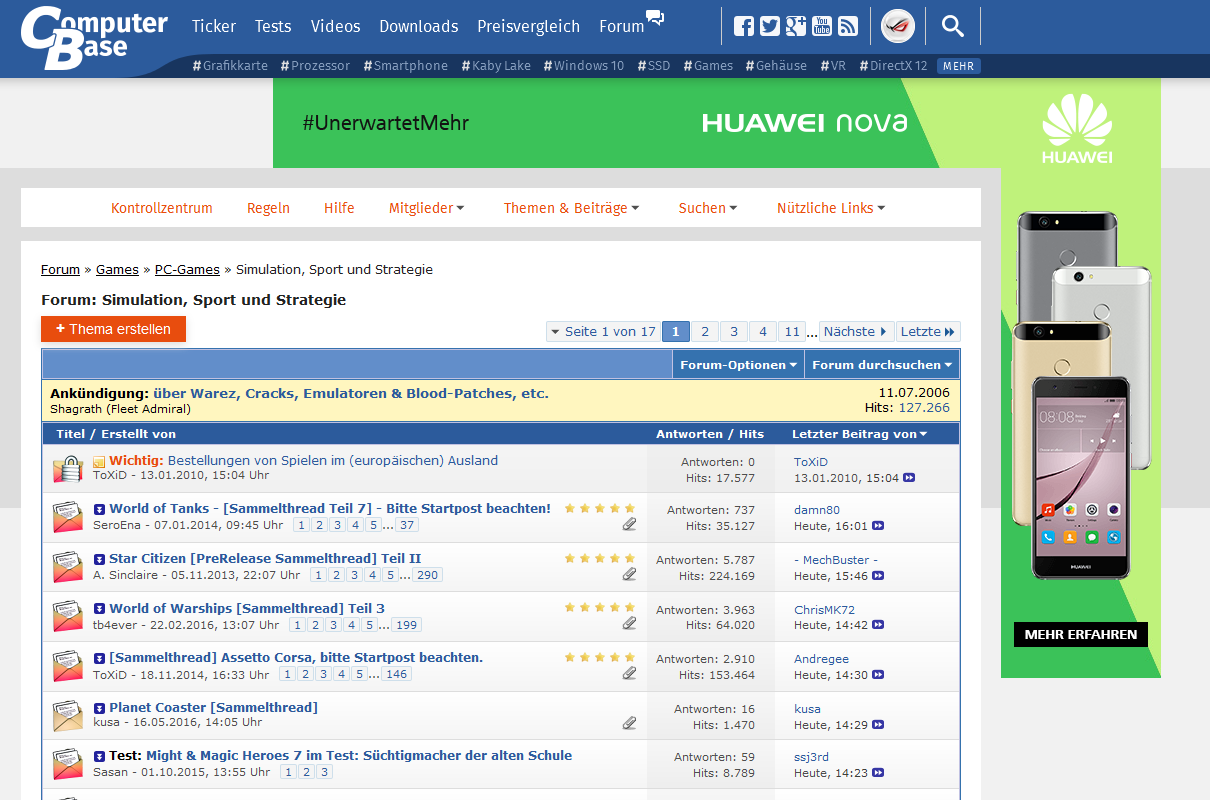The image size is (1210, 800).
Task: Open the Ticker menu item
Action: [213, 26]
